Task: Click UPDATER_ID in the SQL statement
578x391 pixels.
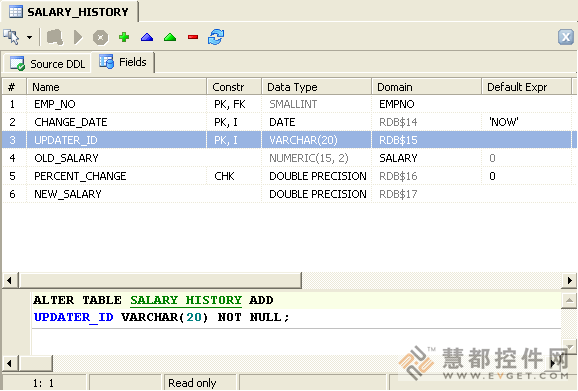Action: [x=73, y=317]
